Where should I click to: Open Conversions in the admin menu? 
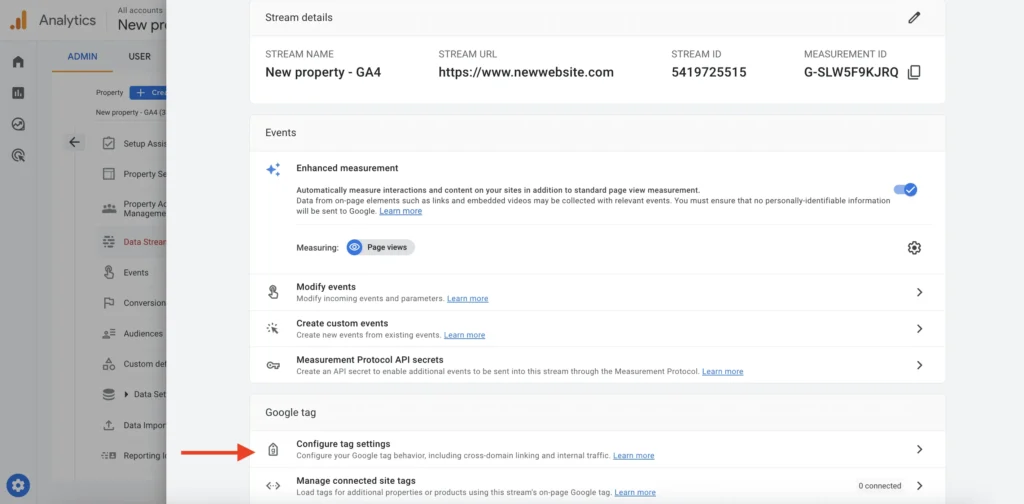click(145, 303)
